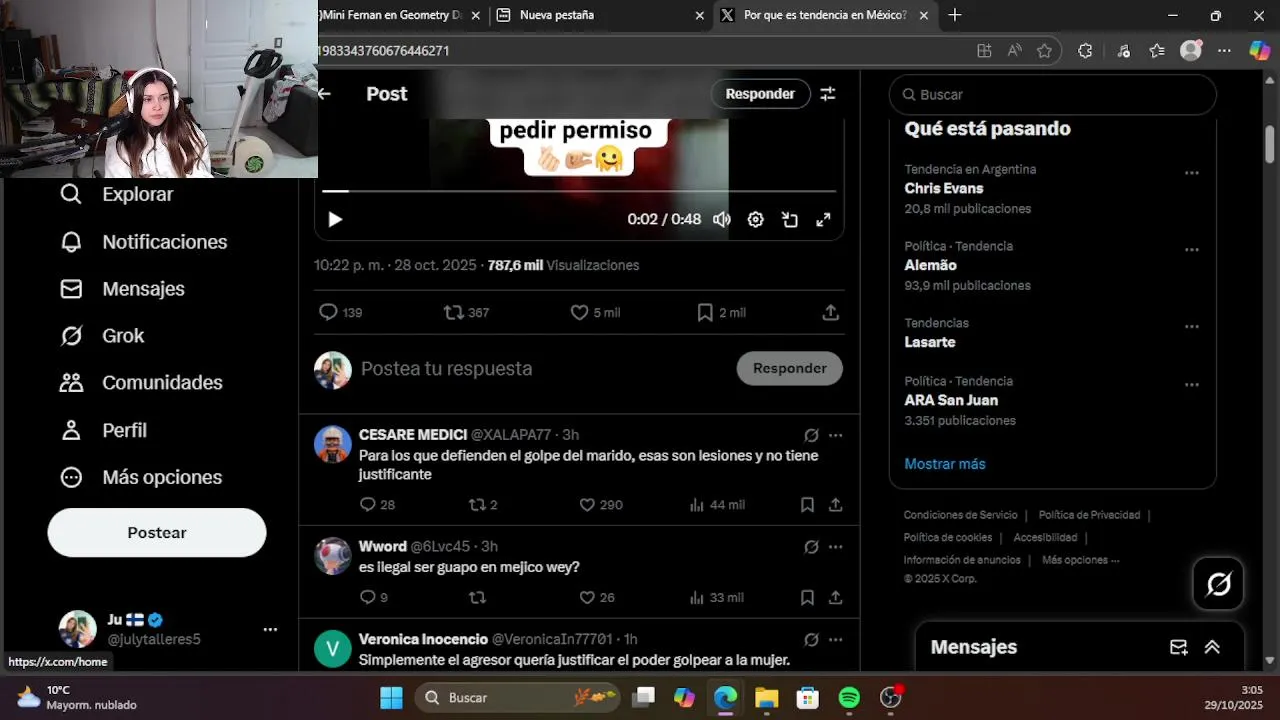Open options for Lasarte trend
The image size is (1280, 720).
(1191, 327)
